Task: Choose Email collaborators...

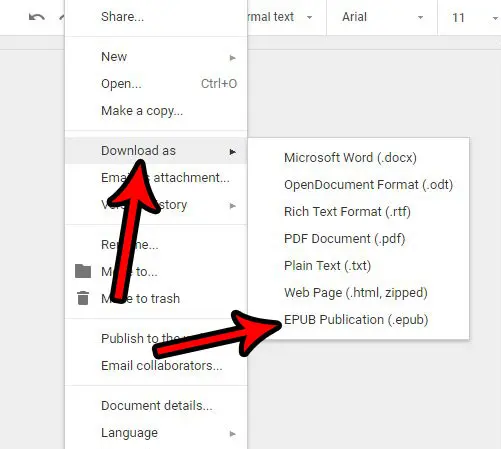Action: pos(156,366)
